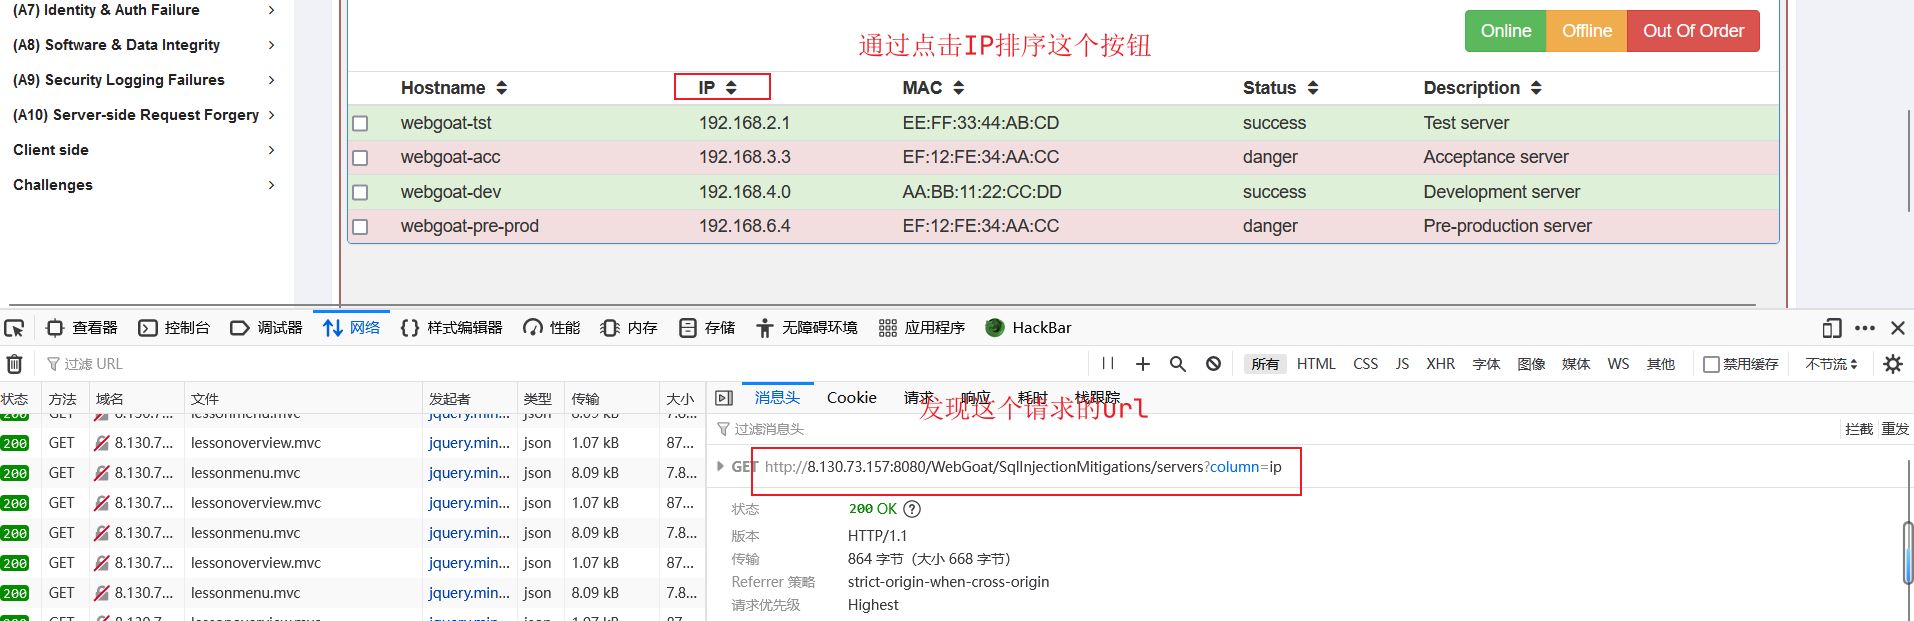Screen dimensions: 1914x621
Task: Filter requests by JS
Action: pos(1402,364)
